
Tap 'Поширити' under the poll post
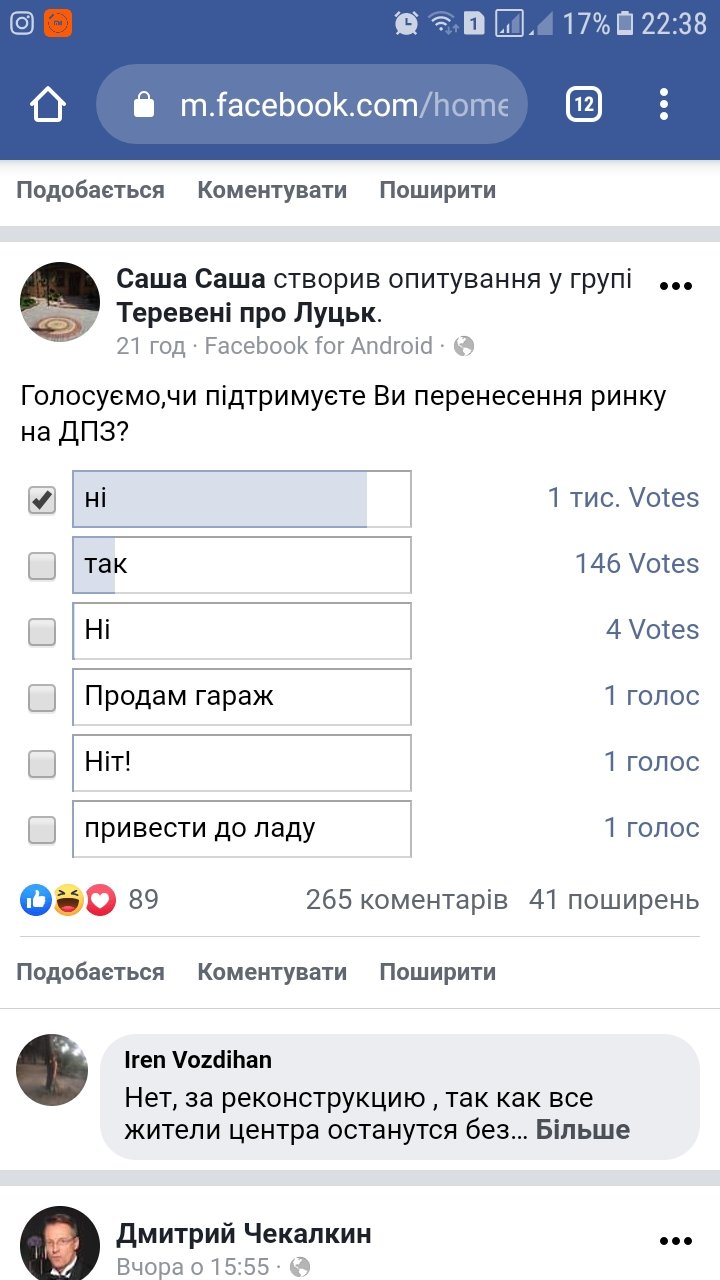tap(437, 972)
